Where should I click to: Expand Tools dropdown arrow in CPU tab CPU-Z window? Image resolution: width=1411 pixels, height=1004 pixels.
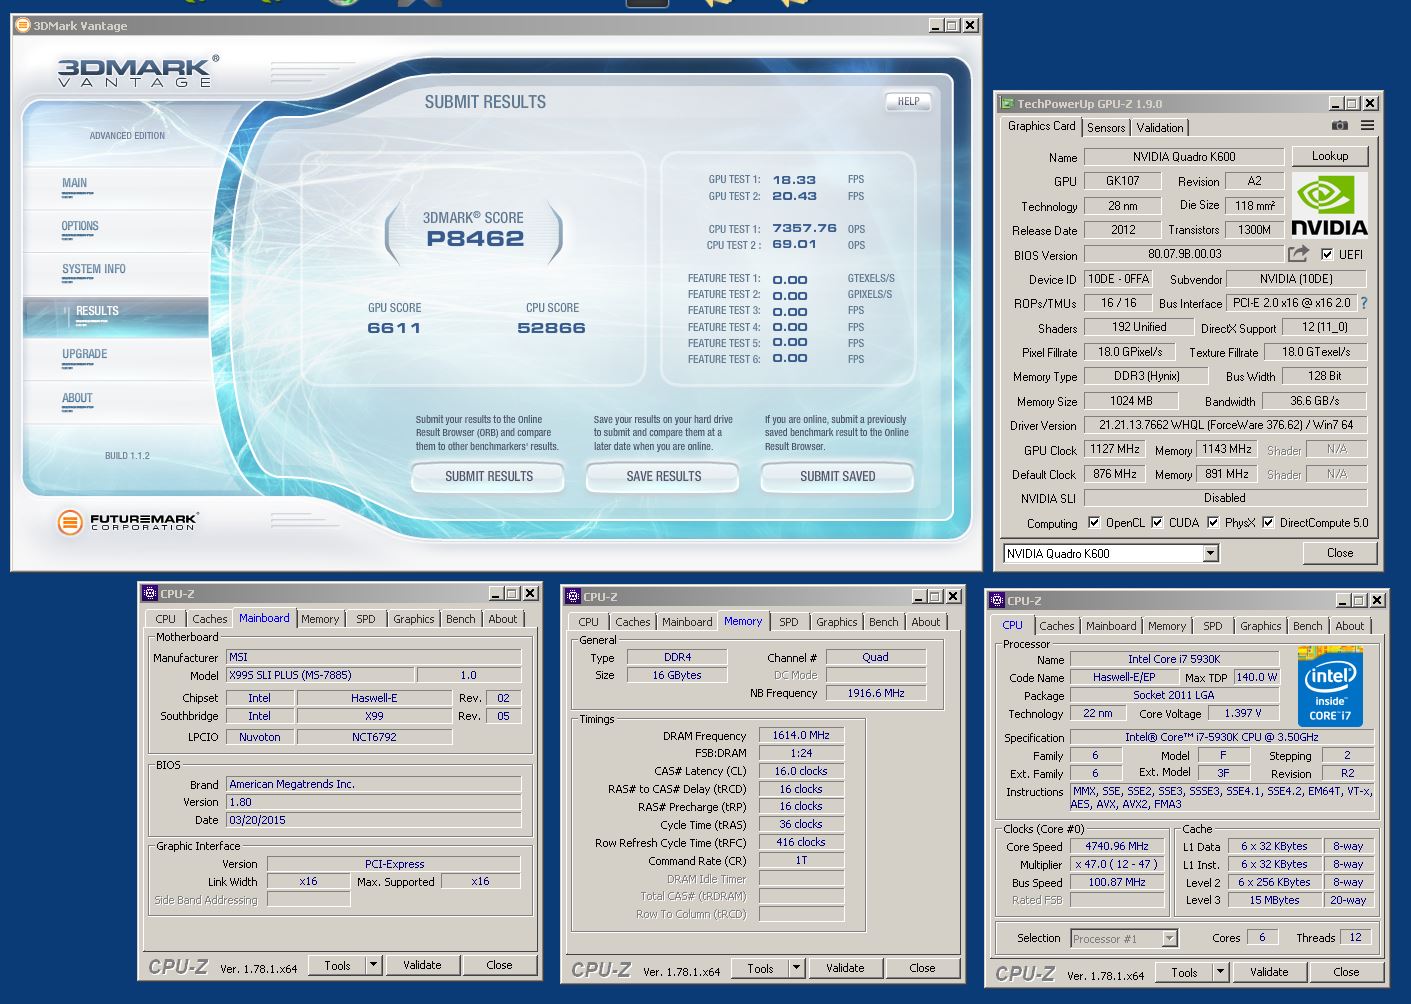[x=1220, y=972]
